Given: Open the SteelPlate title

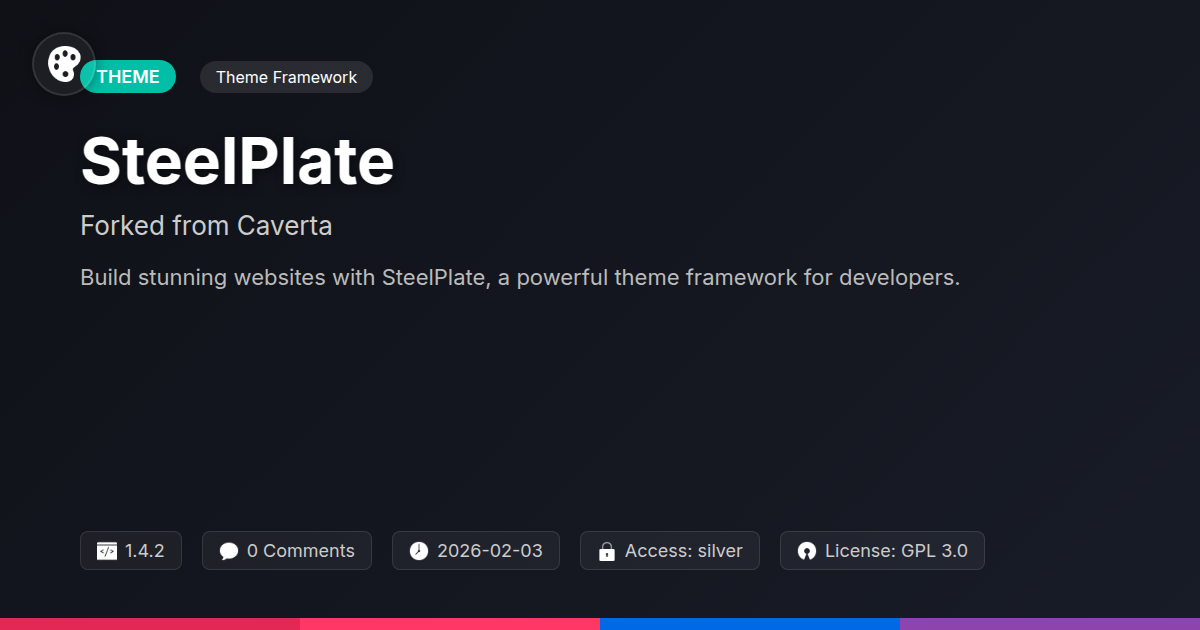Looking at the screenshot, I should tap(237, 162).
